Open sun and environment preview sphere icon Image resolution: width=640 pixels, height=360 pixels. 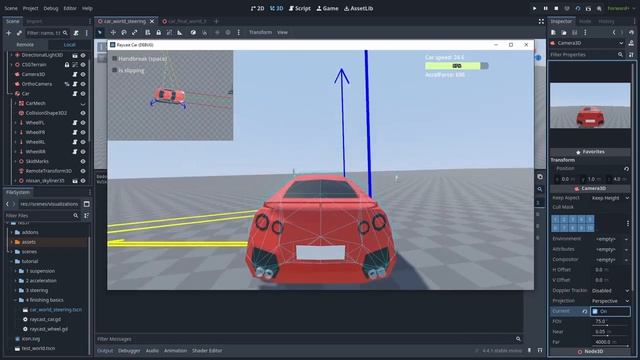[228, 32]
